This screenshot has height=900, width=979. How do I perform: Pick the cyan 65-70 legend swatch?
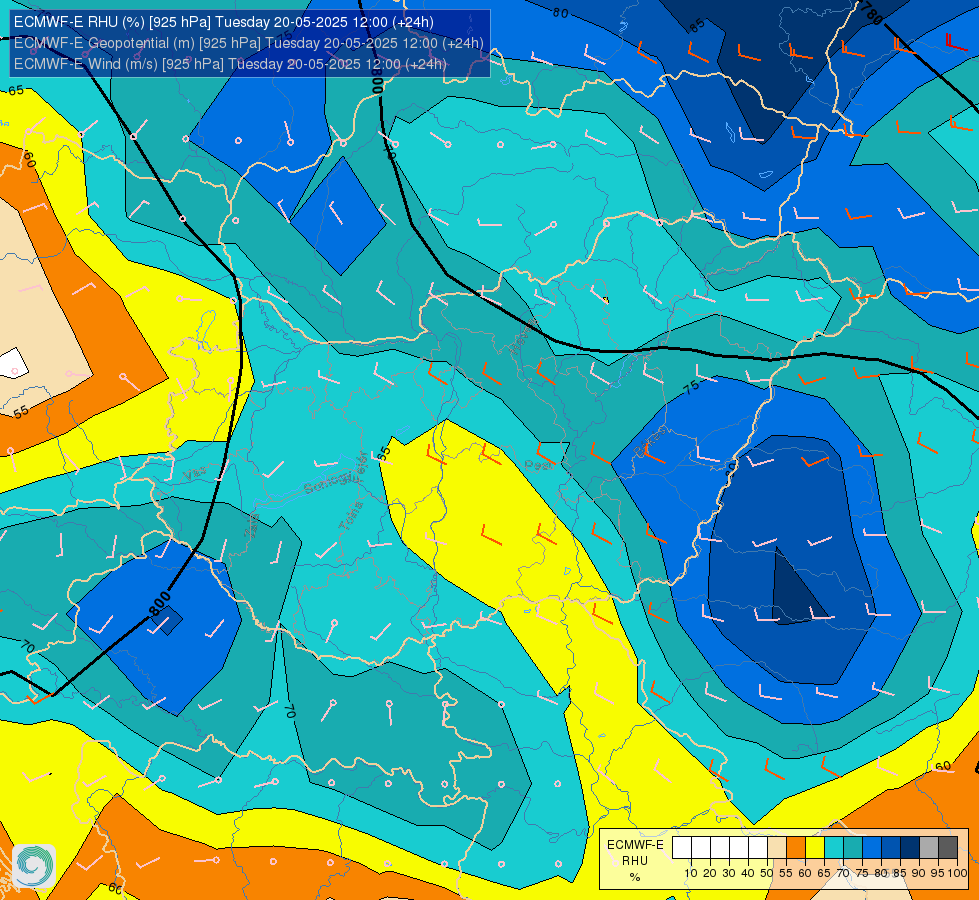tap(834, 848)
